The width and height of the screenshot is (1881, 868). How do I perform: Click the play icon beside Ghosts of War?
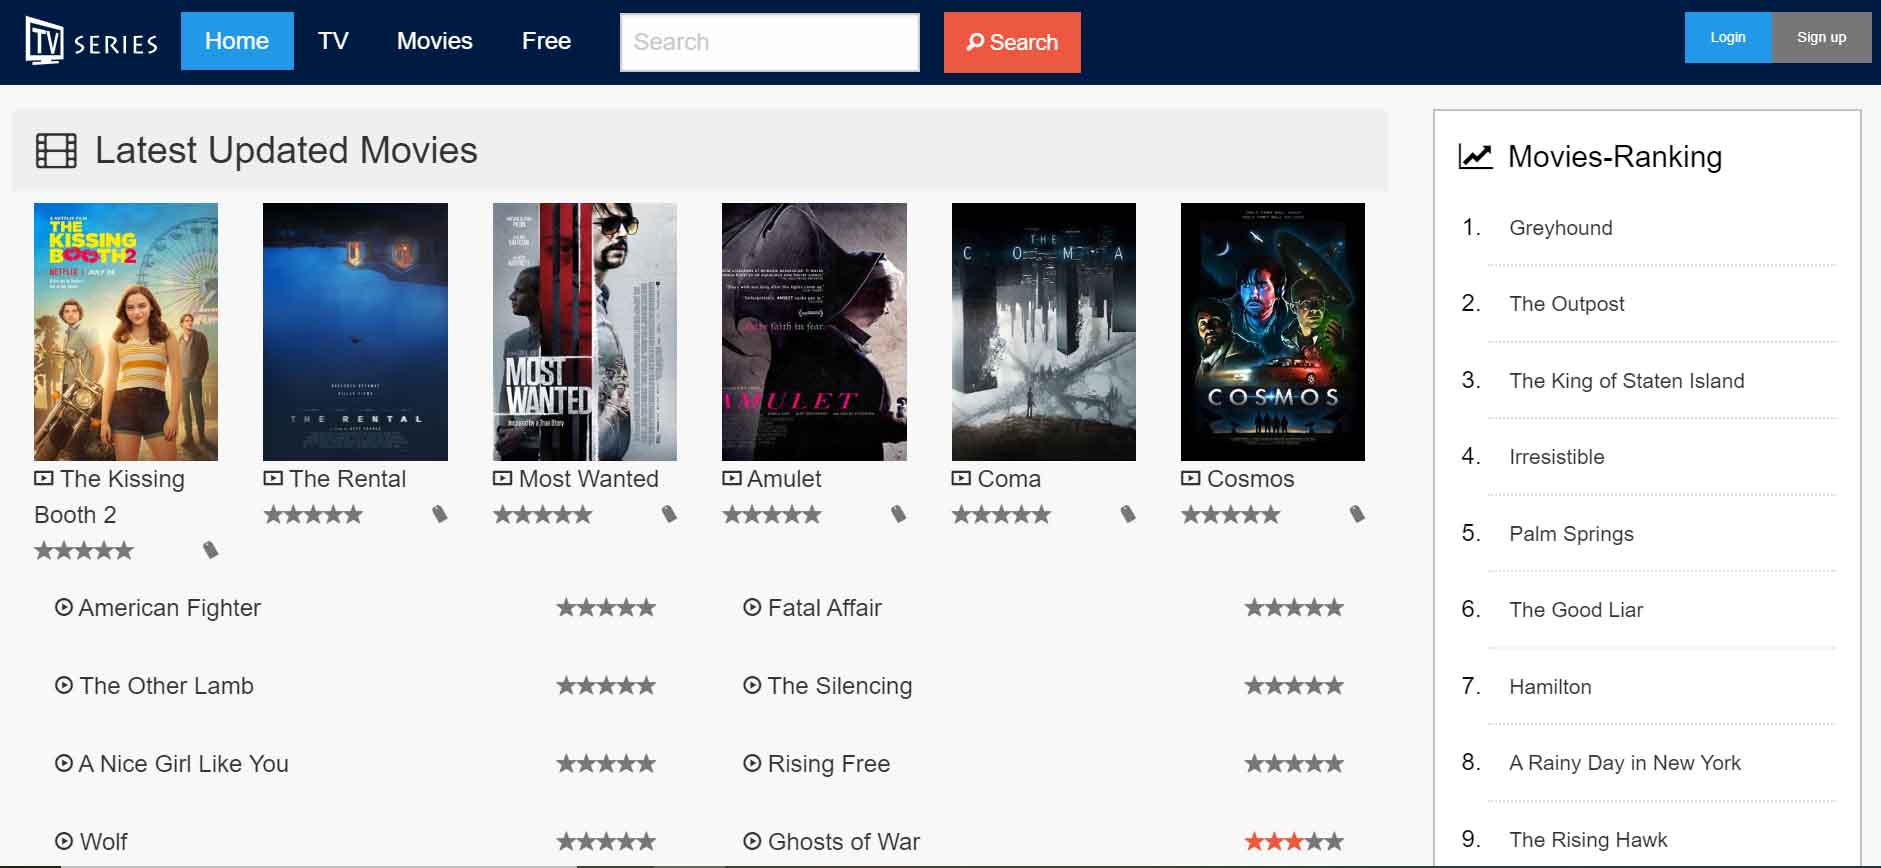[x=752, y=841]
